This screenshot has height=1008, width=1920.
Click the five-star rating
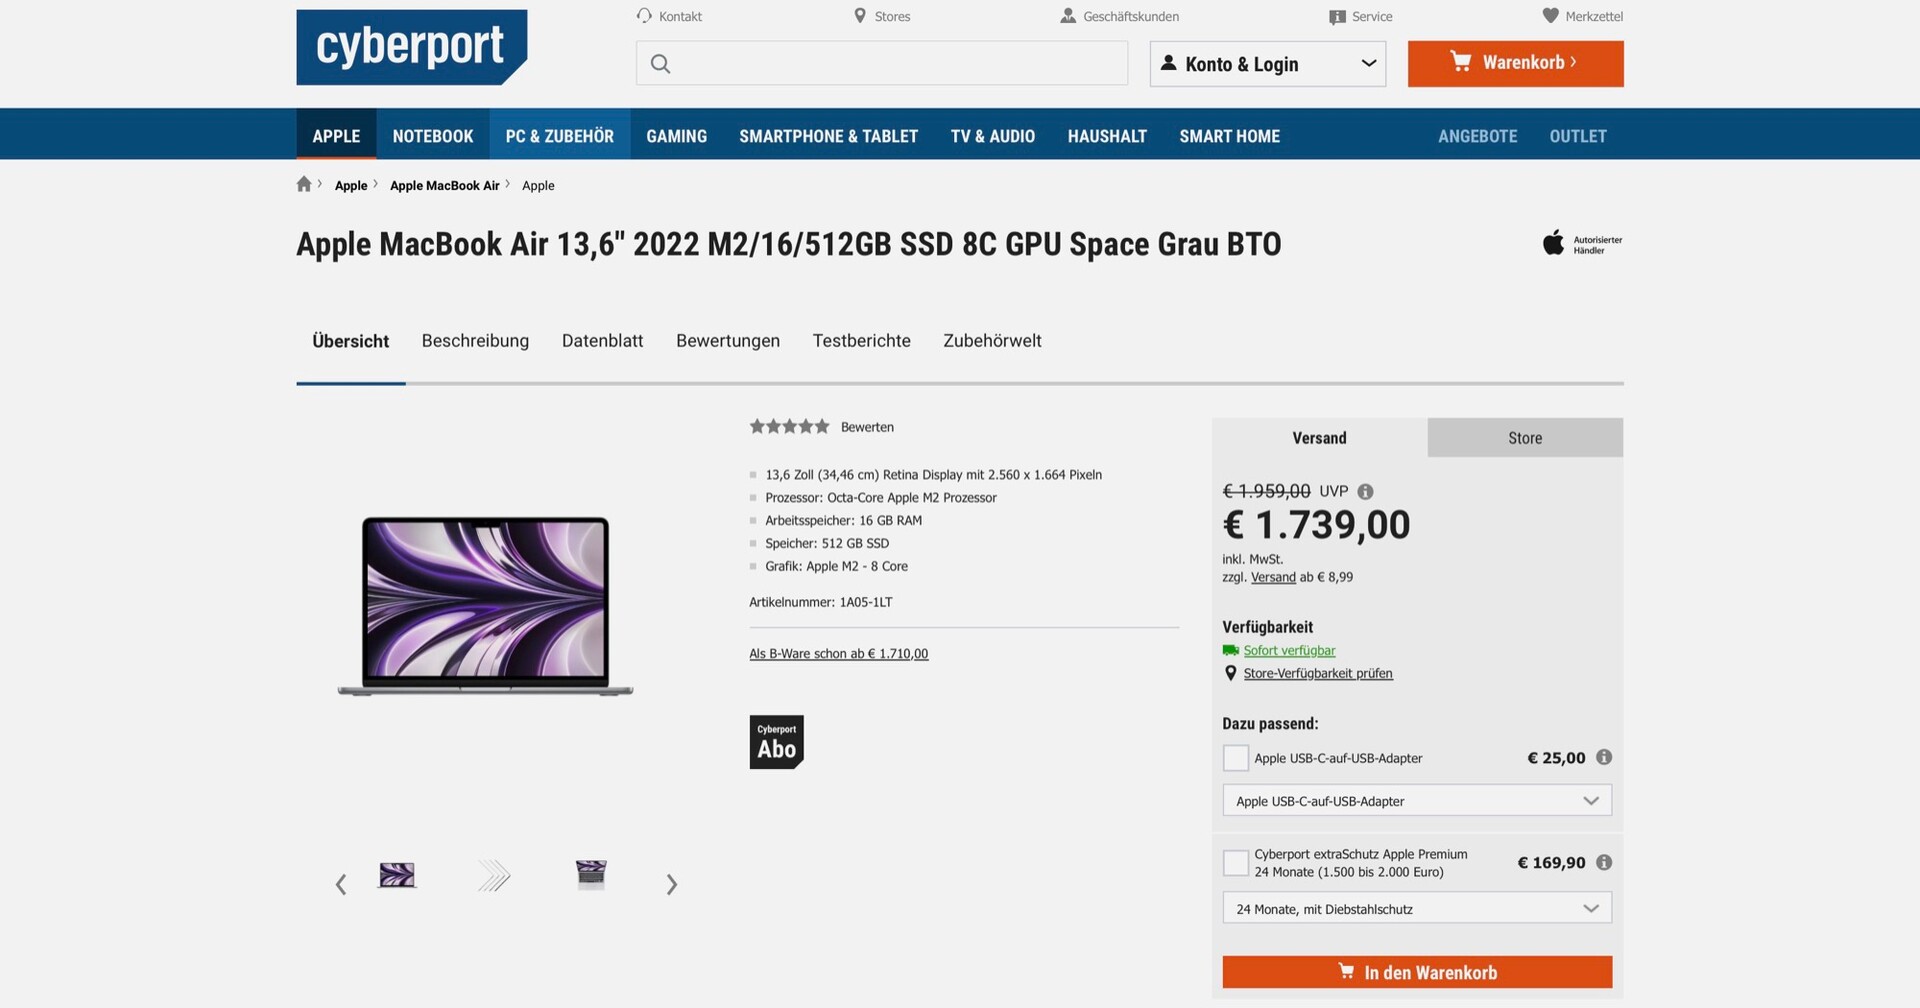pyautogui.click(x=789, y=427)
